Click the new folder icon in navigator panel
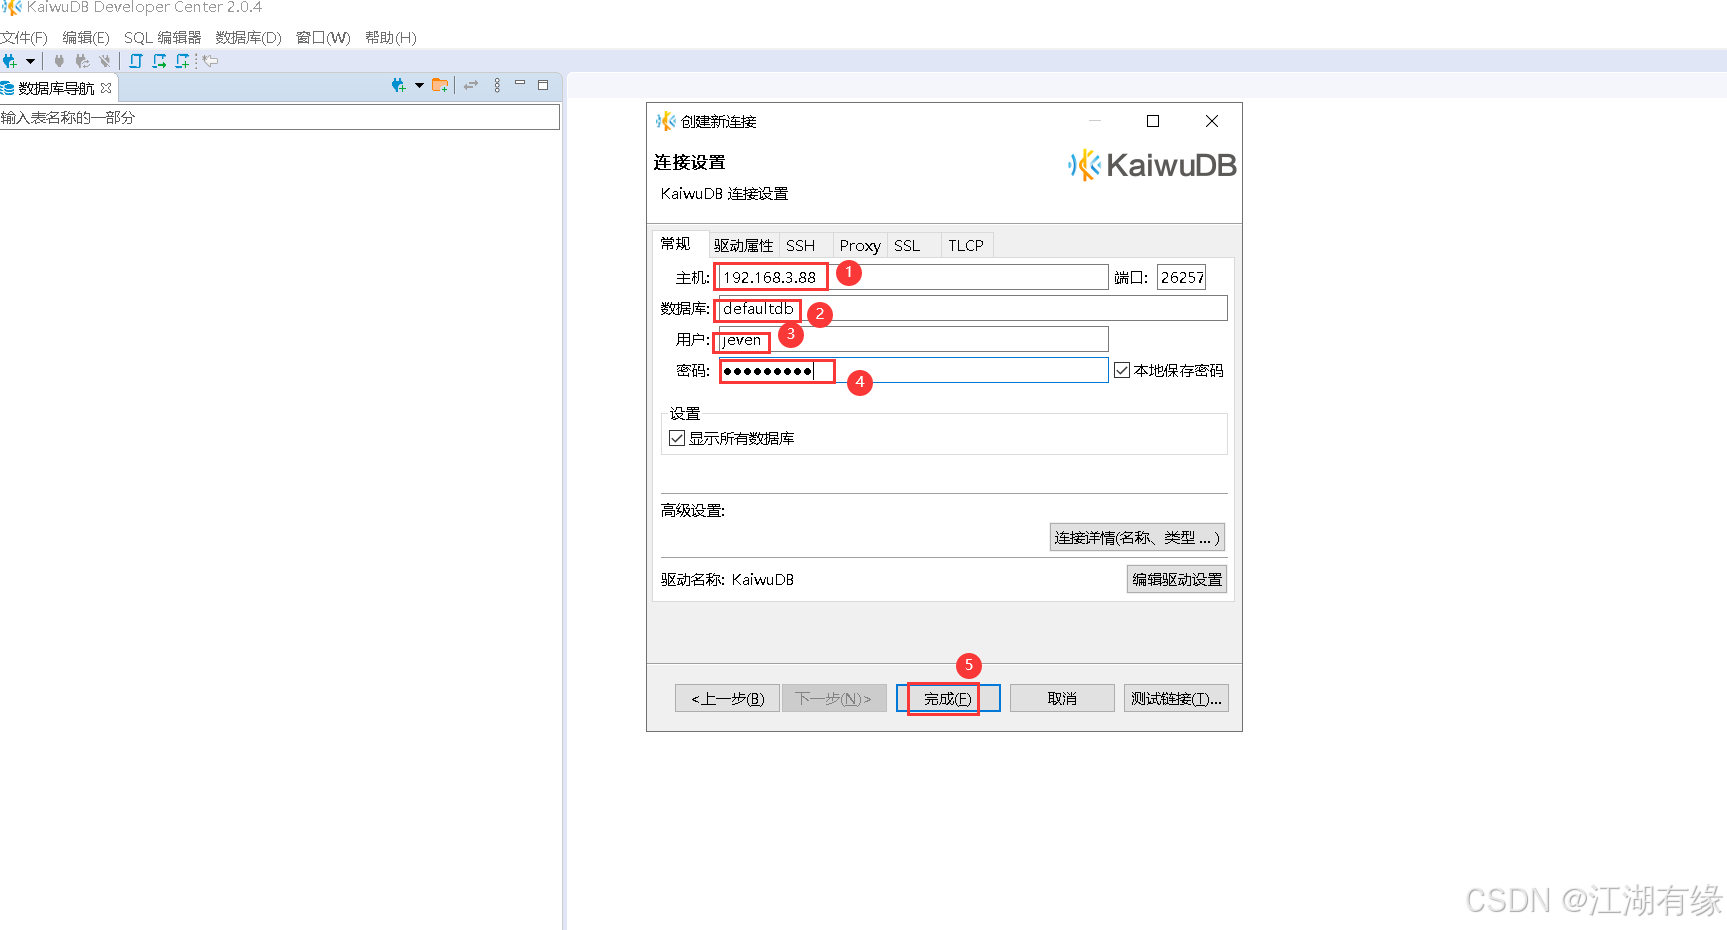The width and height of the screenshot is (1727, 930). pos(440,86)
